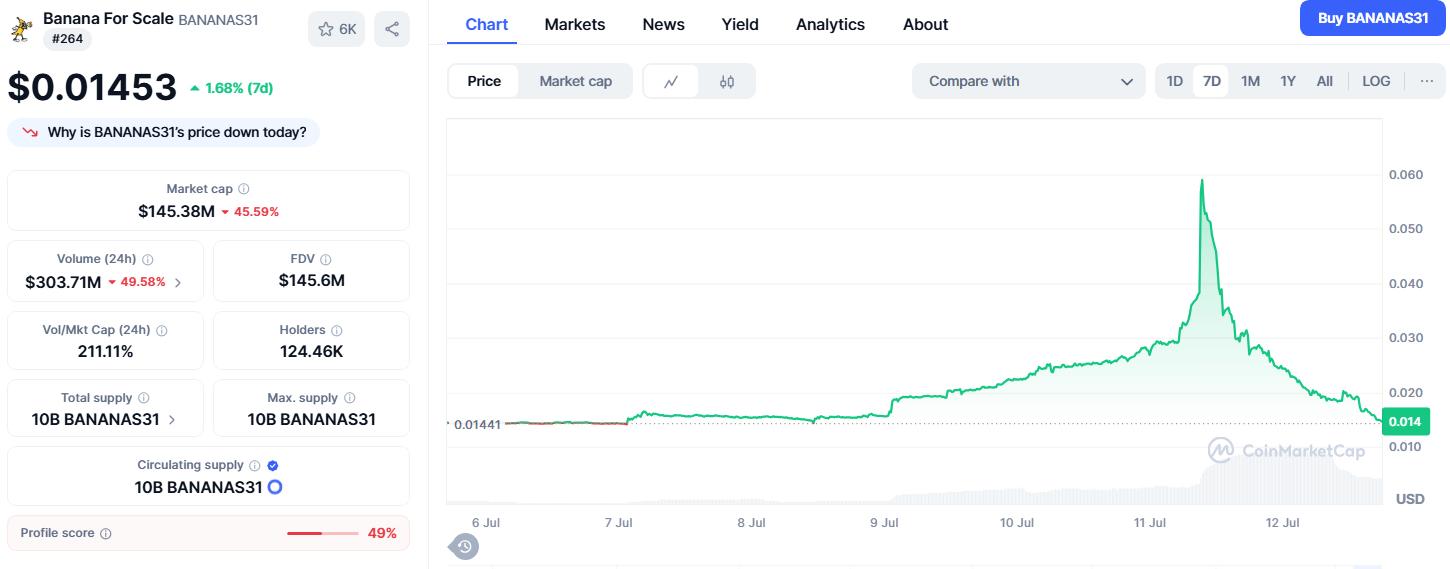Viewport: 1450px width, 569px height.
Task: Switch to candlestick chart view icon
Action: pyautogui.click(x=727, y=81)
